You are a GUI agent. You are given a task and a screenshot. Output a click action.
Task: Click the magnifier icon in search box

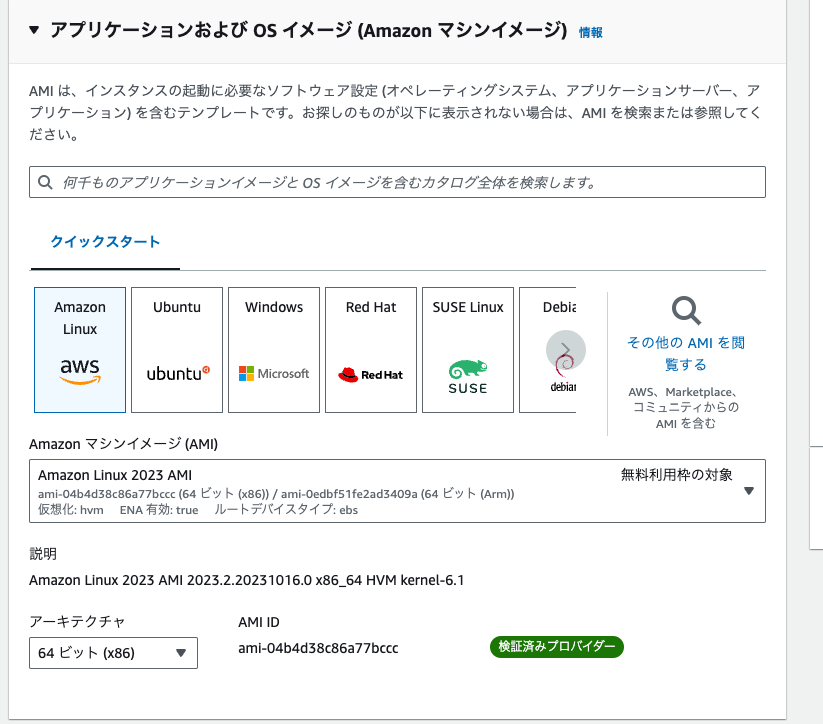pos(46,182)
